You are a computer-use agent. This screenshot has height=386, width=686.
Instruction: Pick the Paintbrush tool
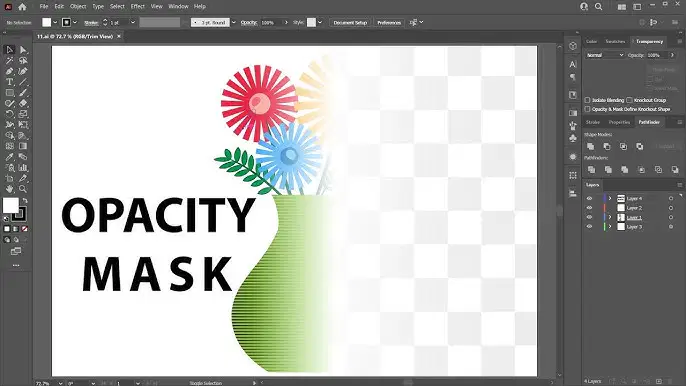click(23, 93)
